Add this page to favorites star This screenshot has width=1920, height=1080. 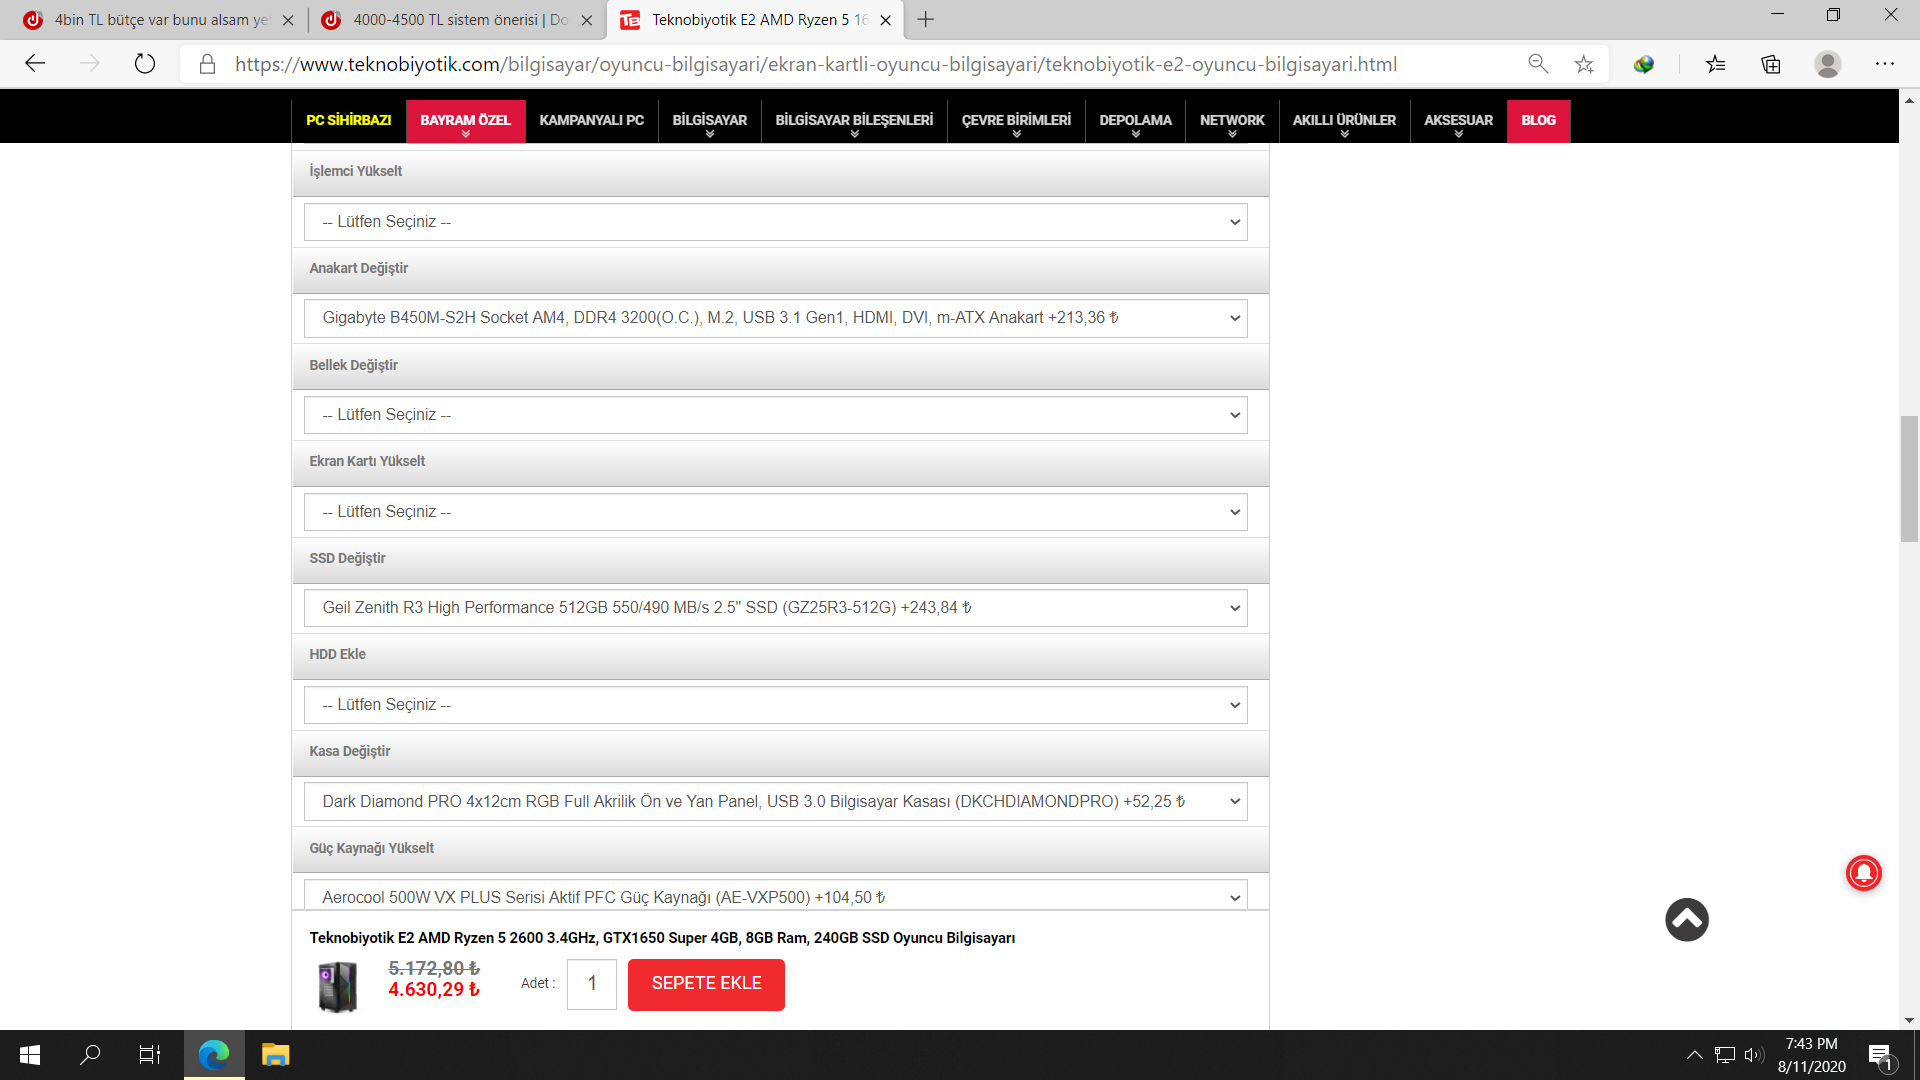point(1584,64)
